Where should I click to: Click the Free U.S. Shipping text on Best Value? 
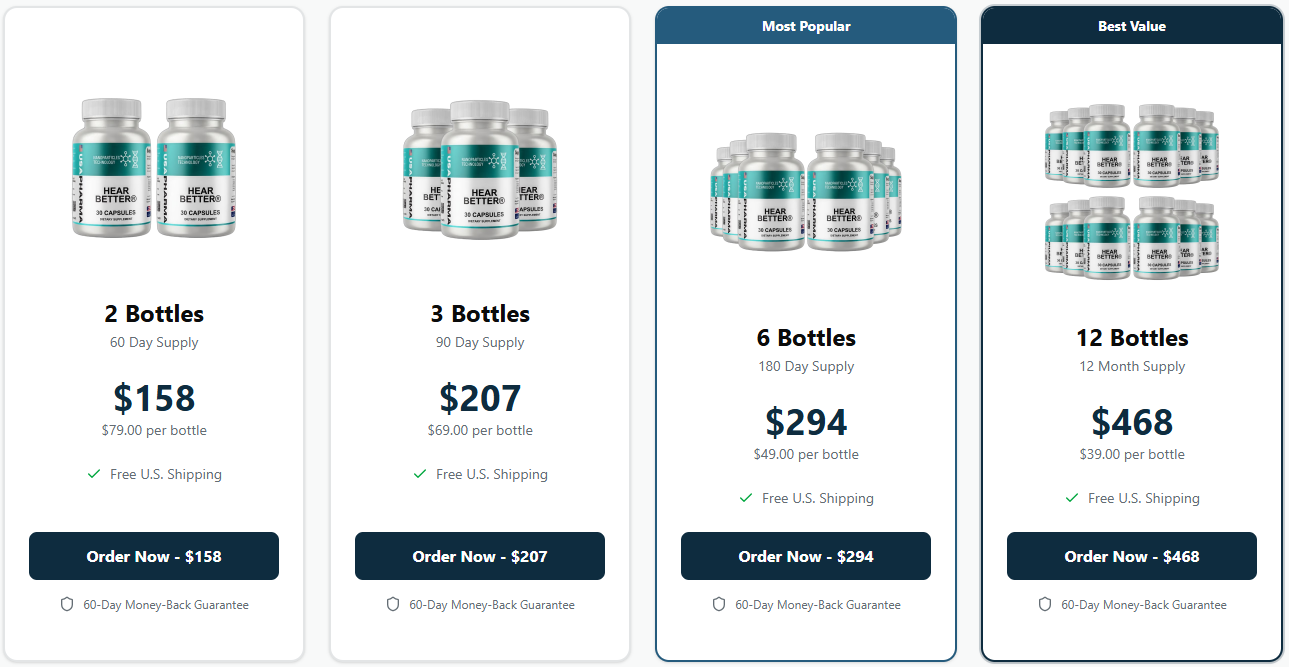1144,497
